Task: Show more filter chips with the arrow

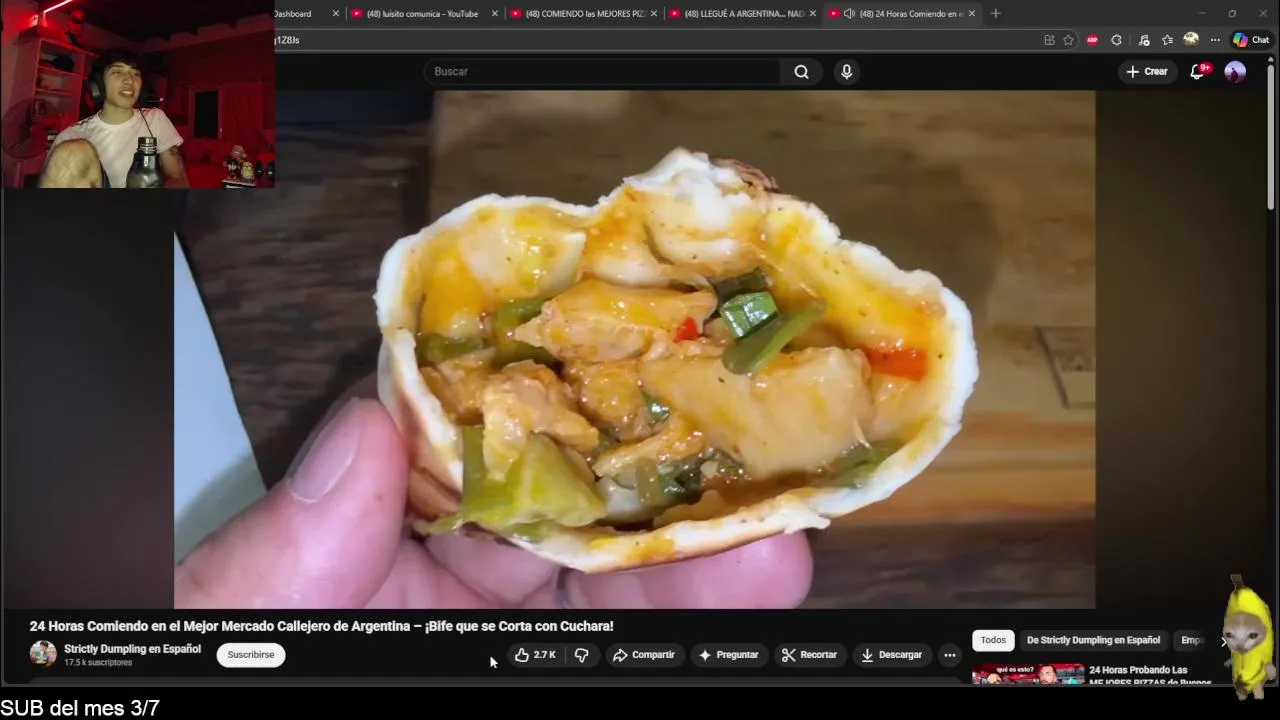Action: (x=1222, y=640)
